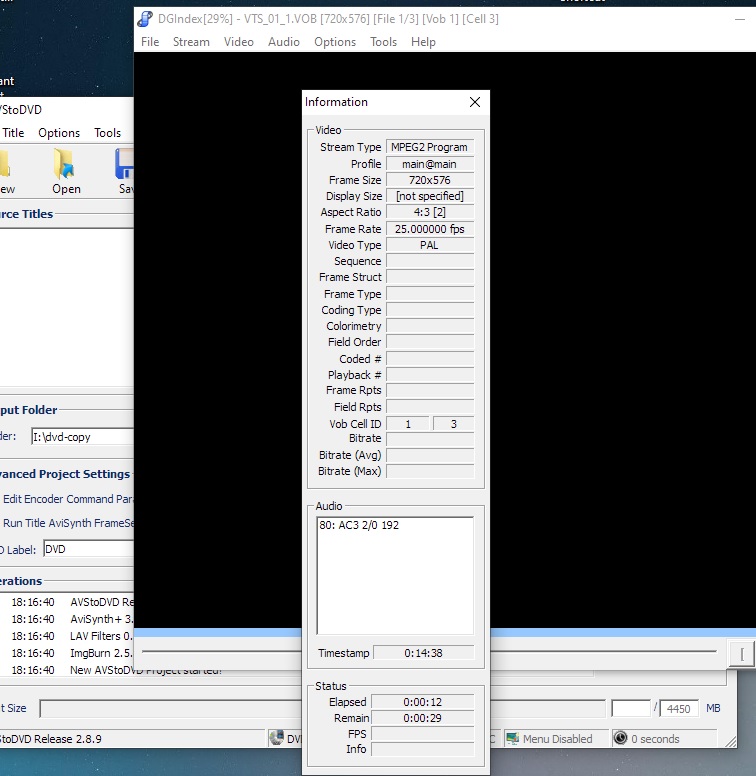Click the DVD Label input field

click(89, 549)
